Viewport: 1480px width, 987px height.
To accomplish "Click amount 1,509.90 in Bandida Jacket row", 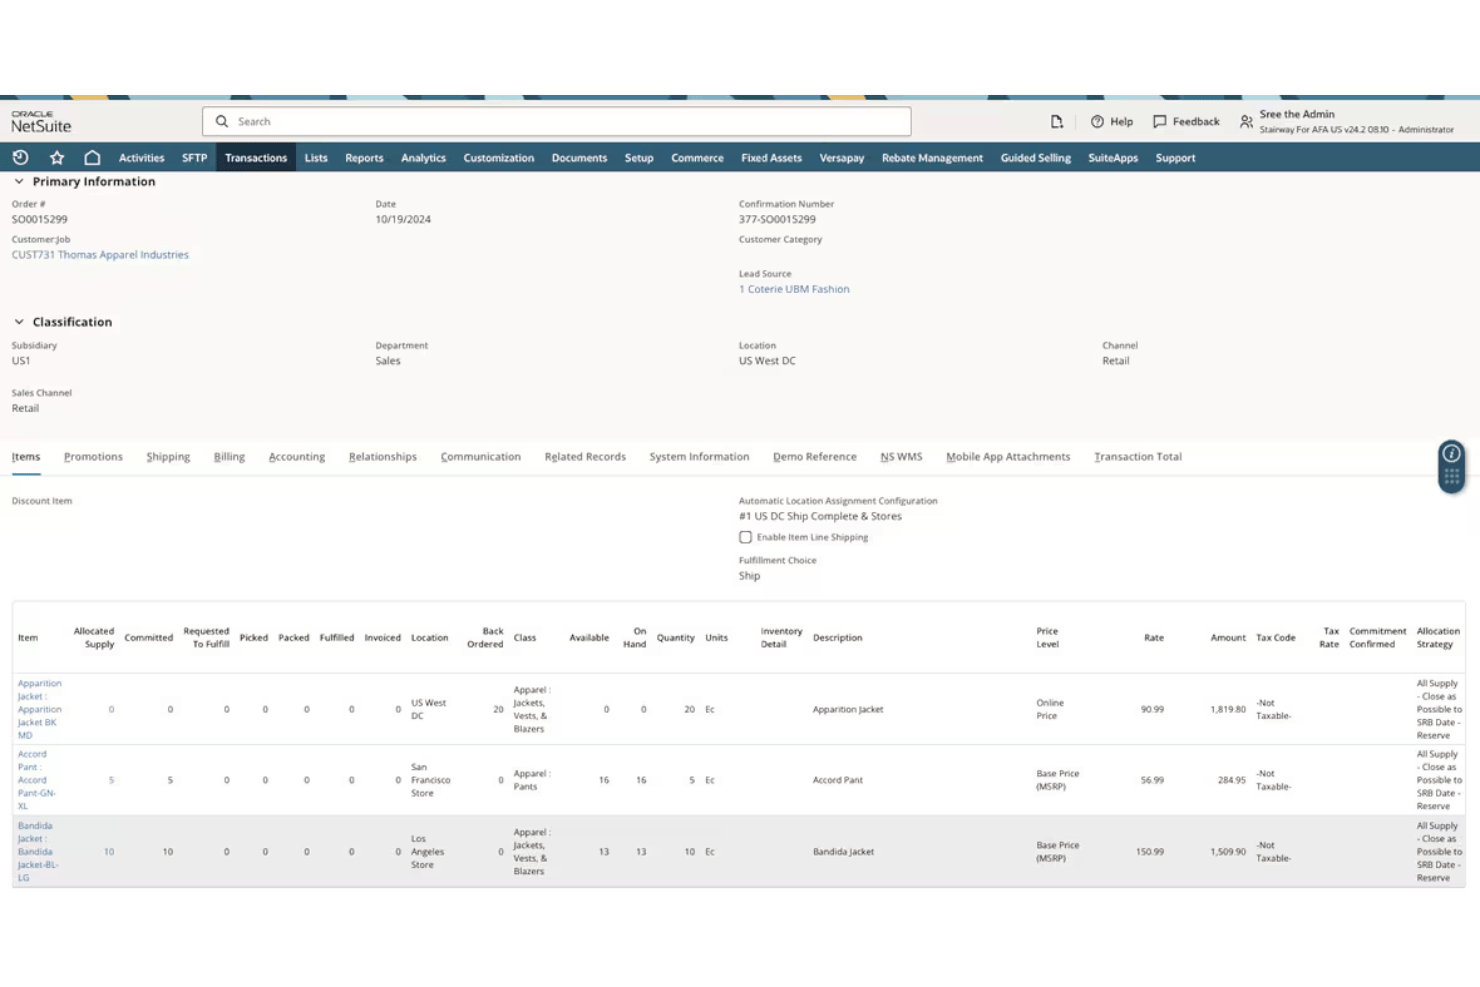I will pos(1228,852).
